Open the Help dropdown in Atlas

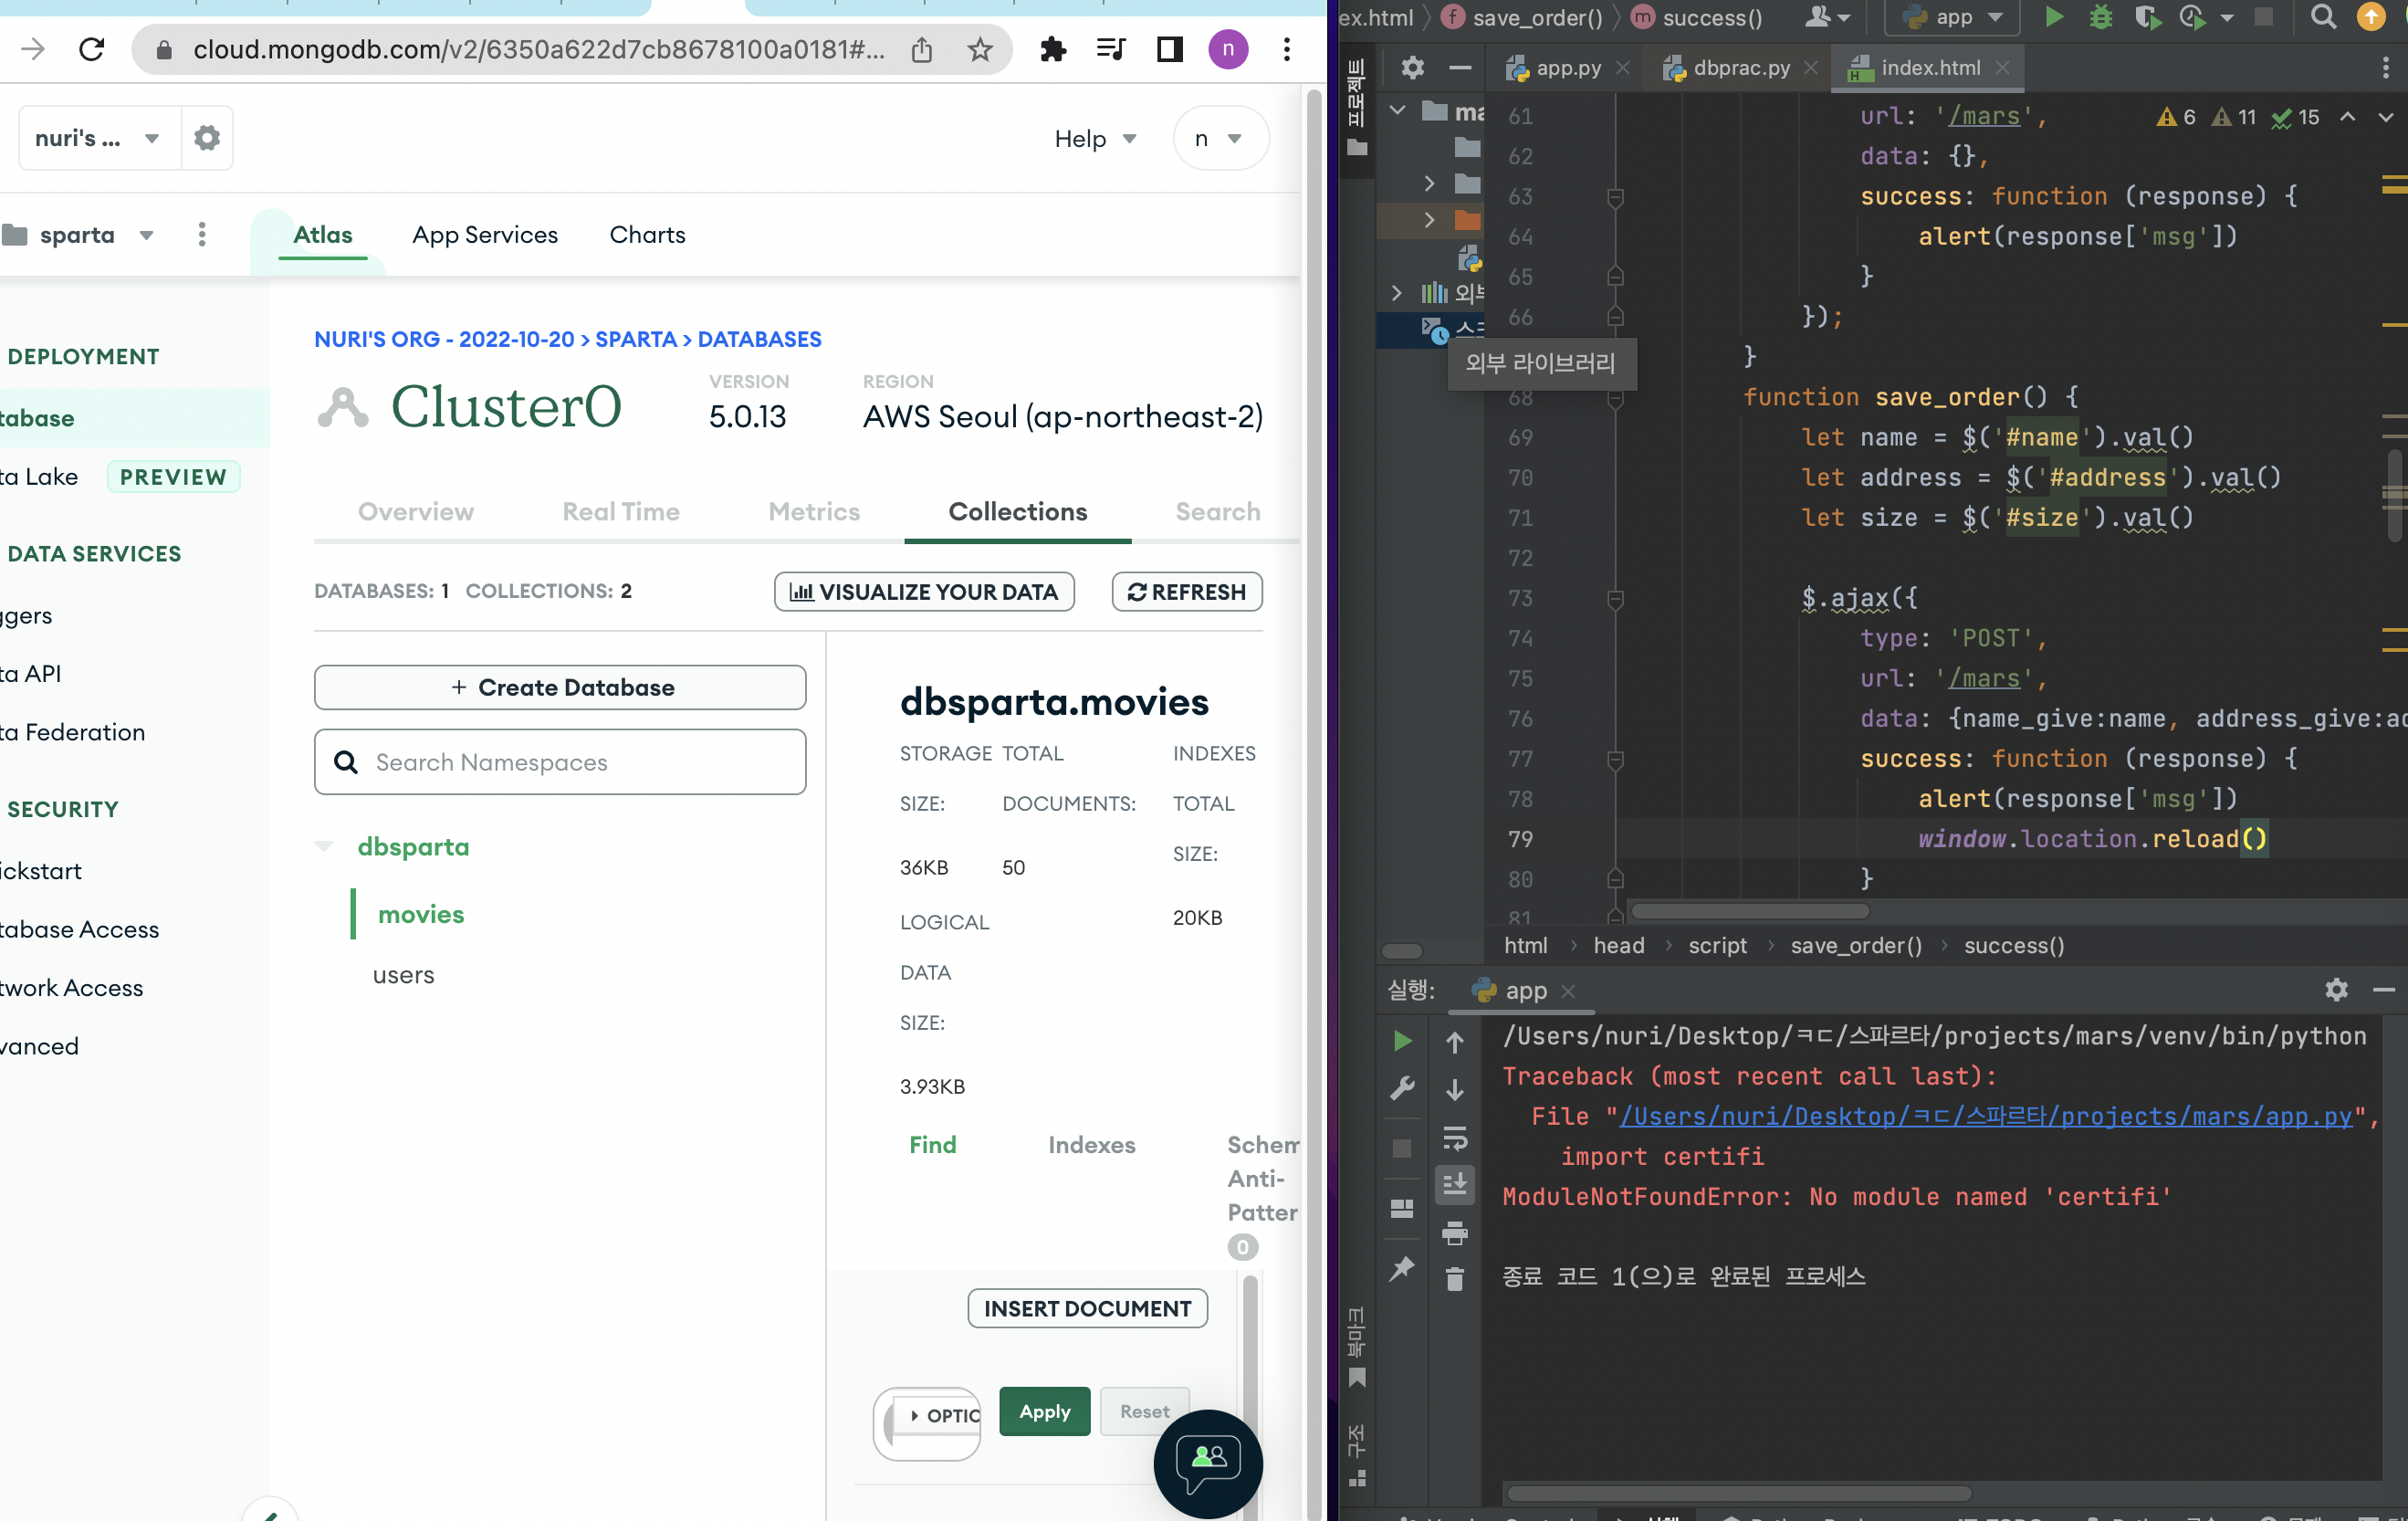coord(1095,139)
